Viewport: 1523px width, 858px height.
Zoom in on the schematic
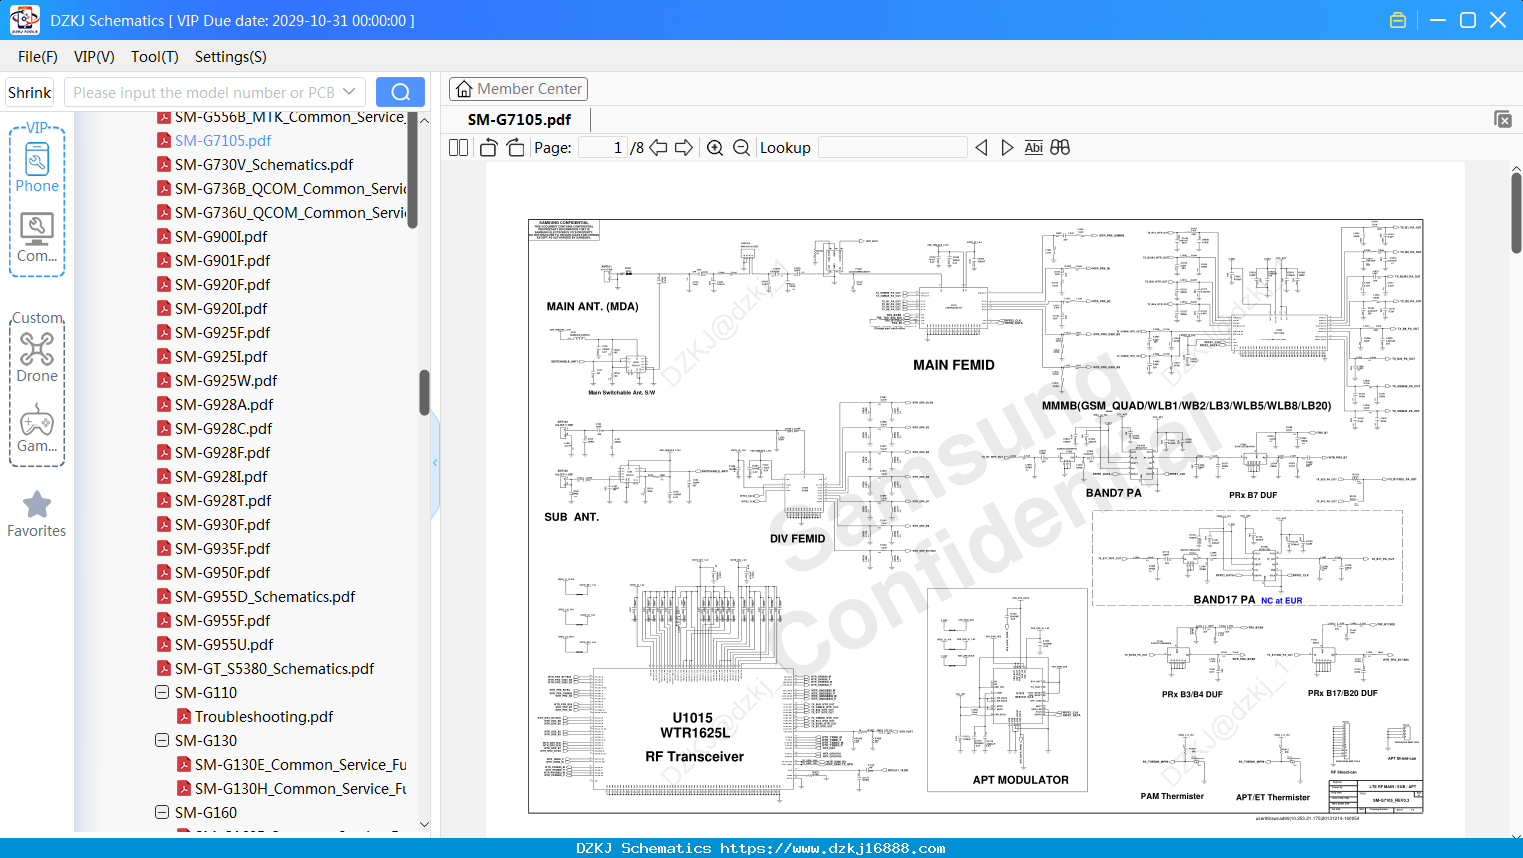715,147
